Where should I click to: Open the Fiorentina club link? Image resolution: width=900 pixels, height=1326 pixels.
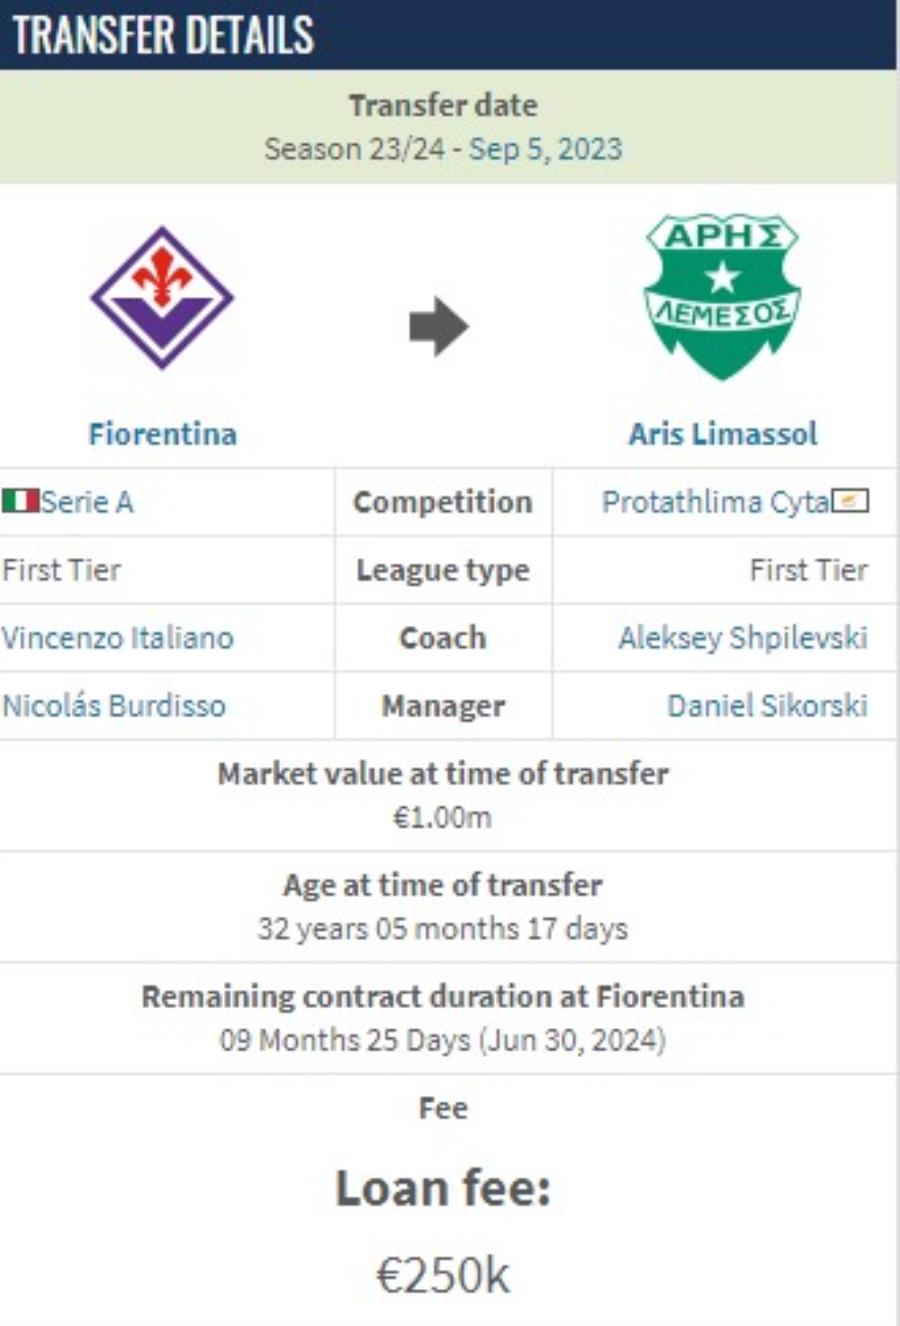[163, 434]
